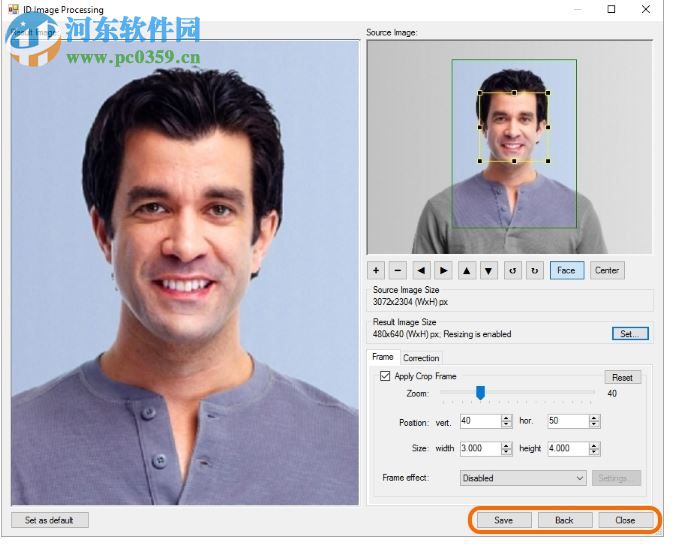Click the frame height input field

(568, 449)
